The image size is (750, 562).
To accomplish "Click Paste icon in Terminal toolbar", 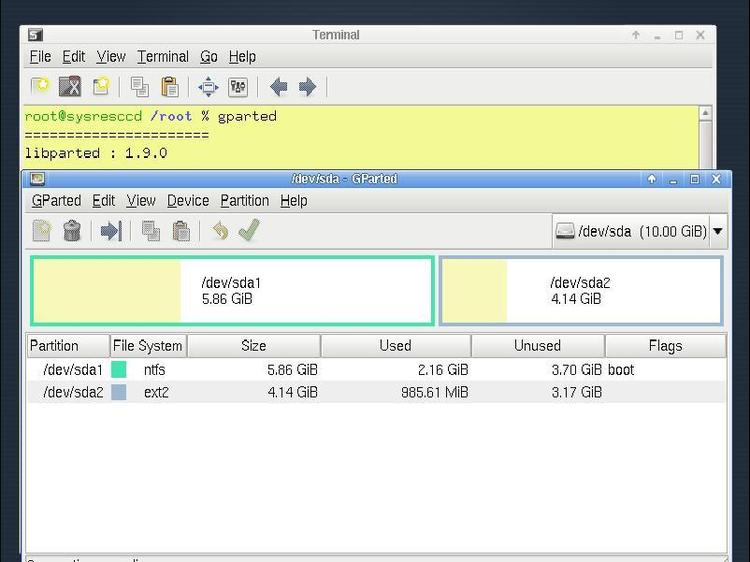I will tap(170, 87).
